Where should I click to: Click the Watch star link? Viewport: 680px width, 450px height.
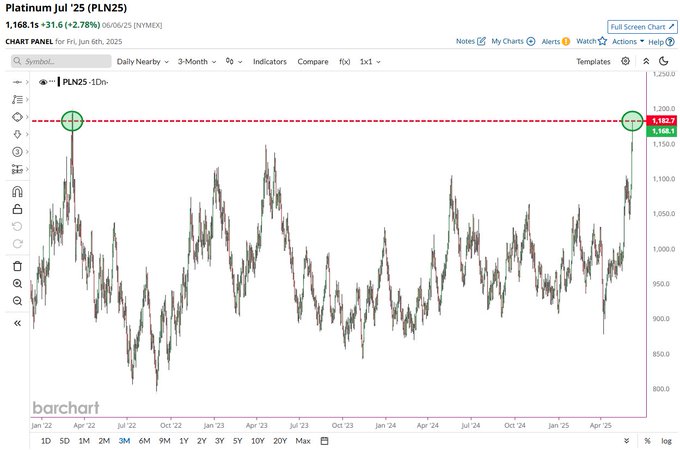592,41
